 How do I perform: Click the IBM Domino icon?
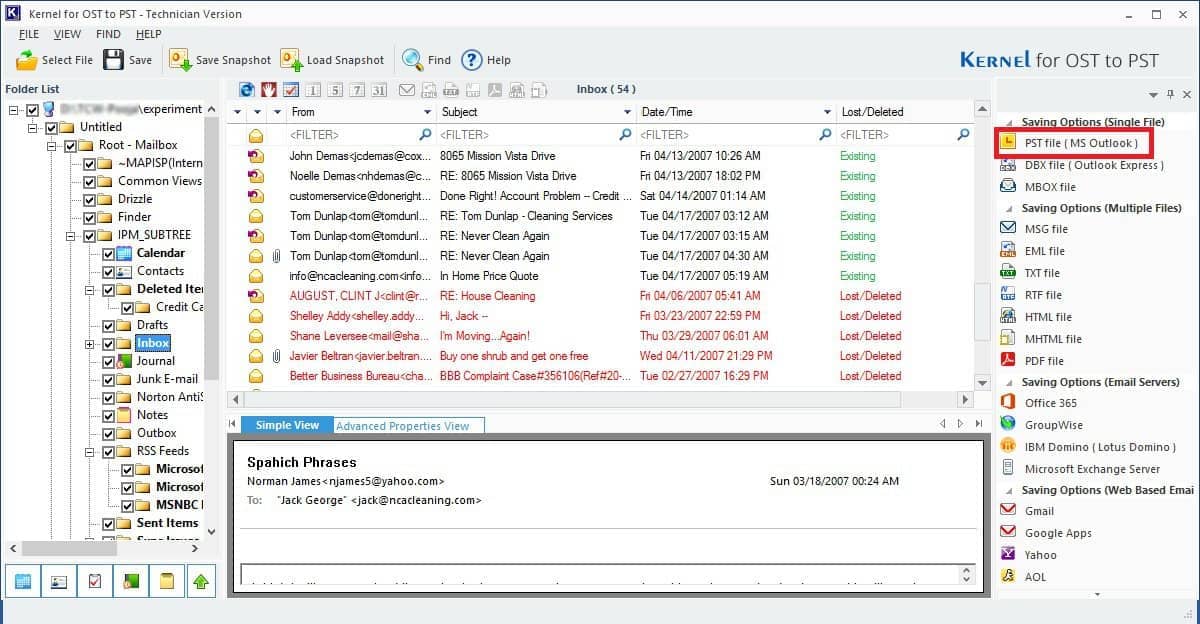(1008, 447)
